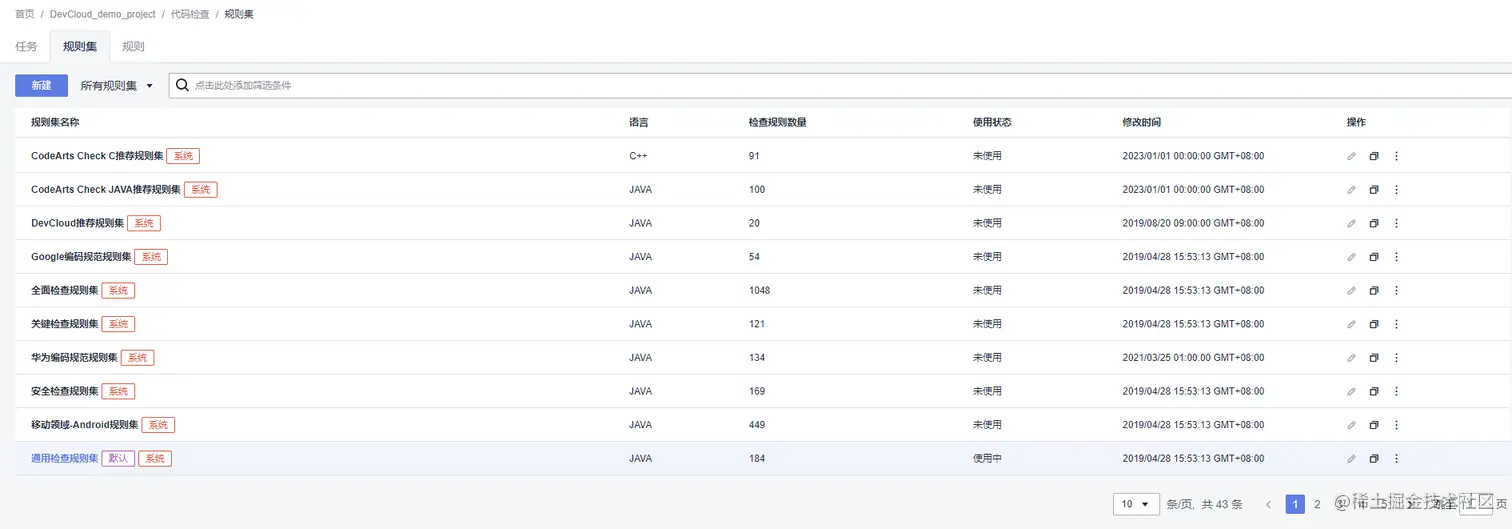Edit the 移动领域-Android规则集 row
Screen dimensions: 1512x529
[1351, 425]
